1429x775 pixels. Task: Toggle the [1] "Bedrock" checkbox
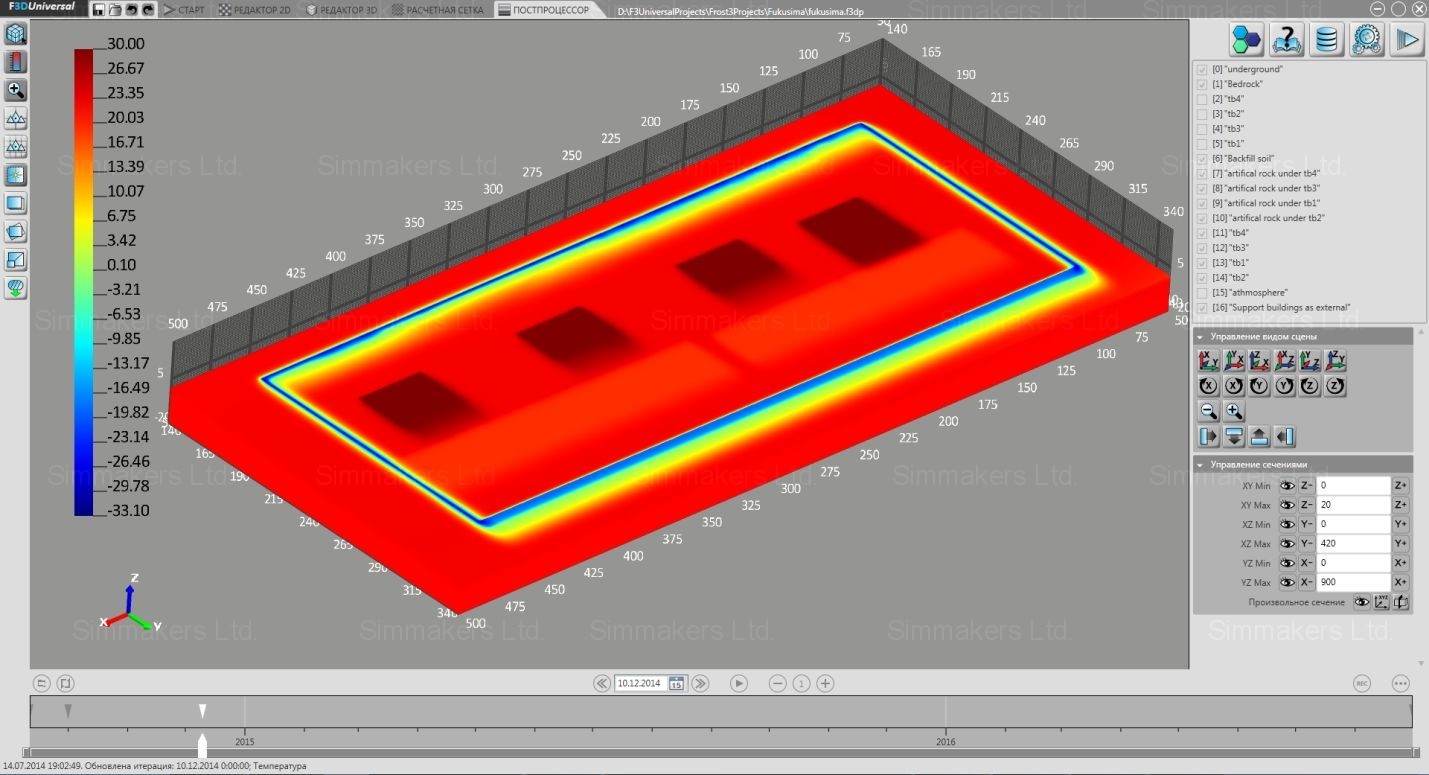[x=1202, y=84]
